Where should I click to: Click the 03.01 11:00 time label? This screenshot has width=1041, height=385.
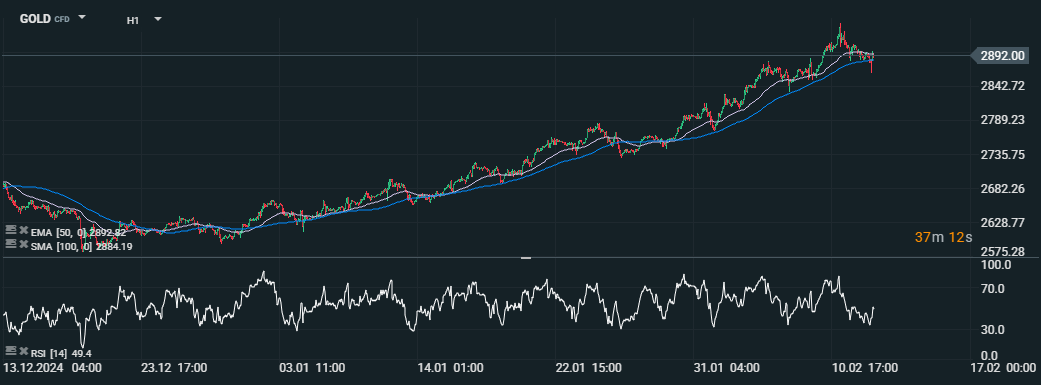pyautogui.click(x=311, y=368)
